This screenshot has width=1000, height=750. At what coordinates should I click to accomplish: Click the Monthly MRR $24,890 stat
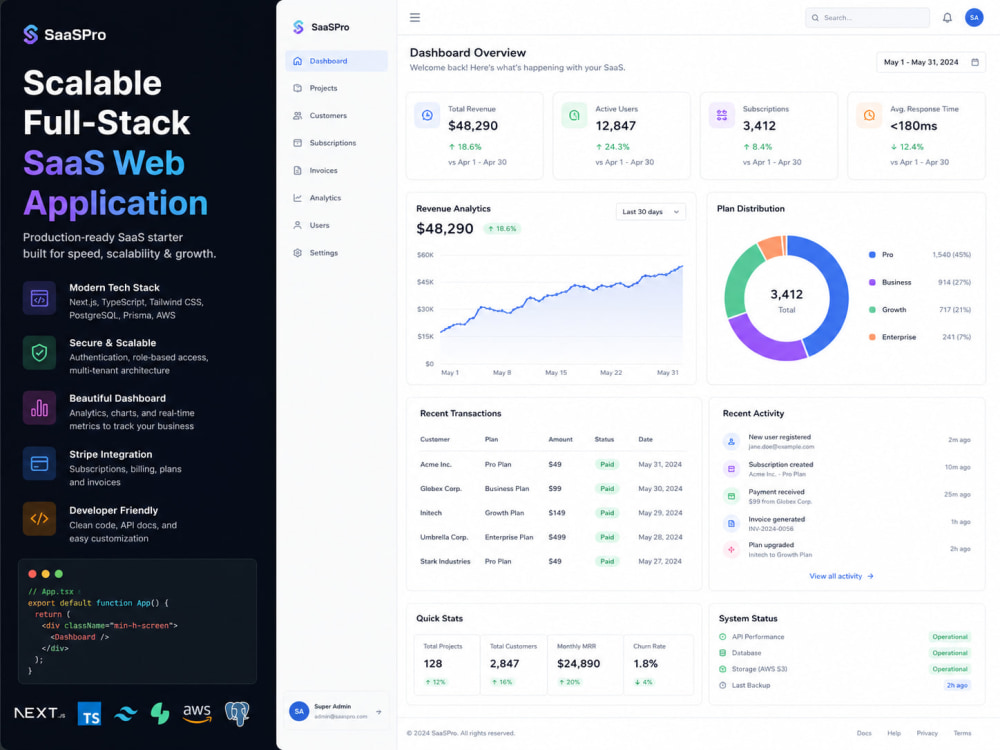click(585, 665)
